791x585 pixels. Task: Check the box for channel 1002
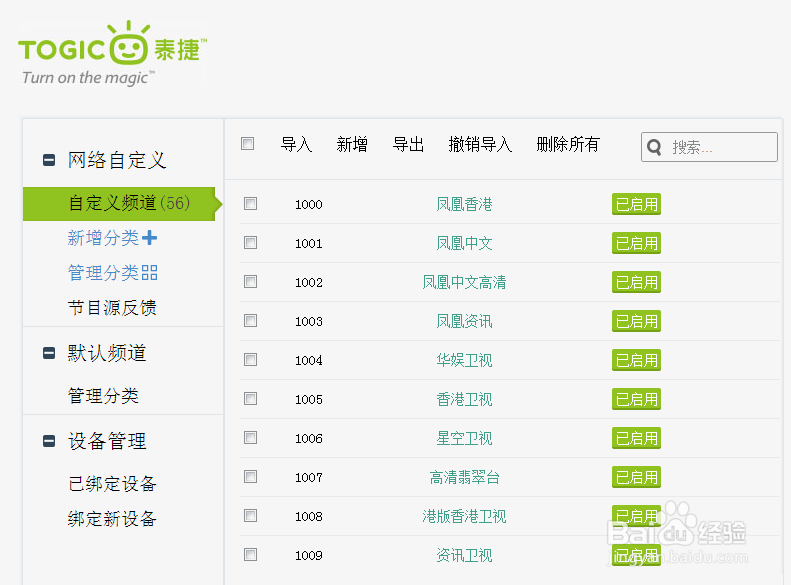coord(250,281)
